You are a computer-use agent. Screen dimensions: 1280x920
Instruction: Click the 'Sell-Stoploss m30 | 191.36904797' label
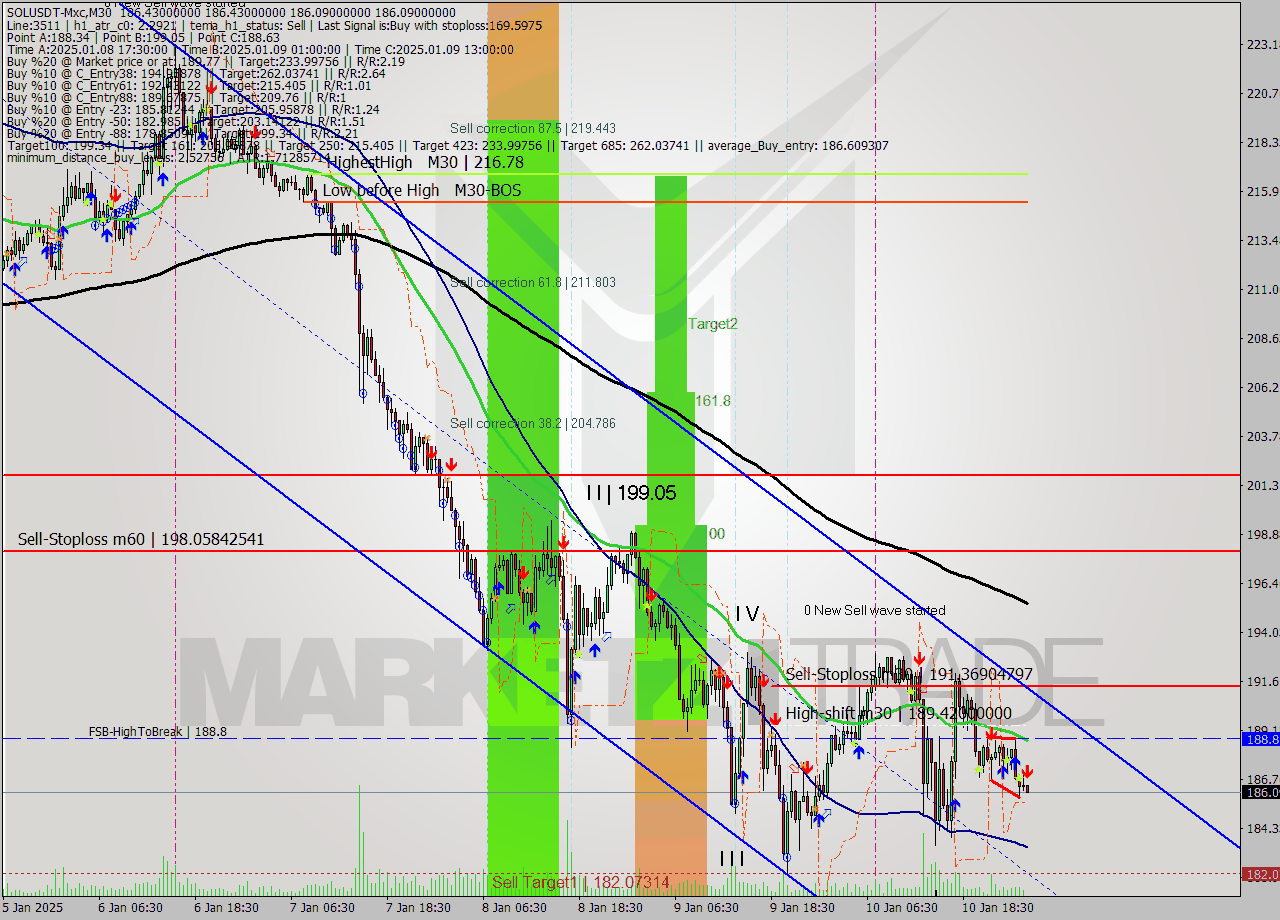click(x=909, y=675)
